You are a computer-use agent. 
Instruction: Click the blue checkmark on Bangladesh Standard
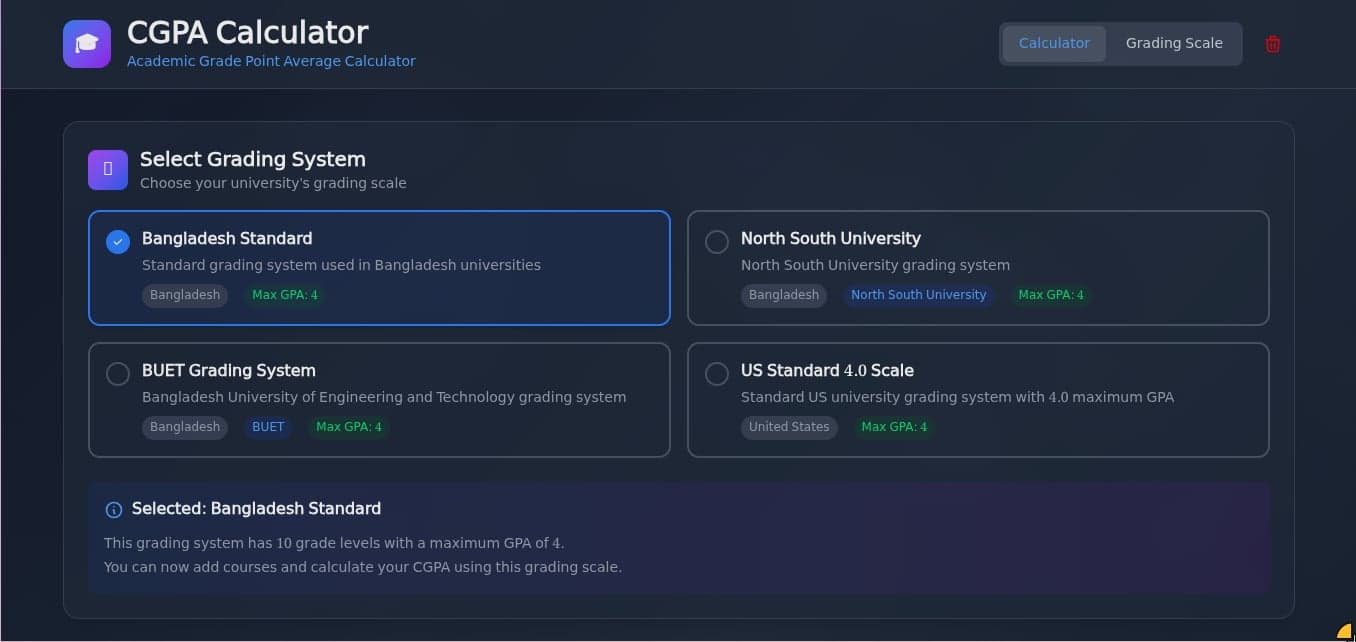(x=117, y=241)
